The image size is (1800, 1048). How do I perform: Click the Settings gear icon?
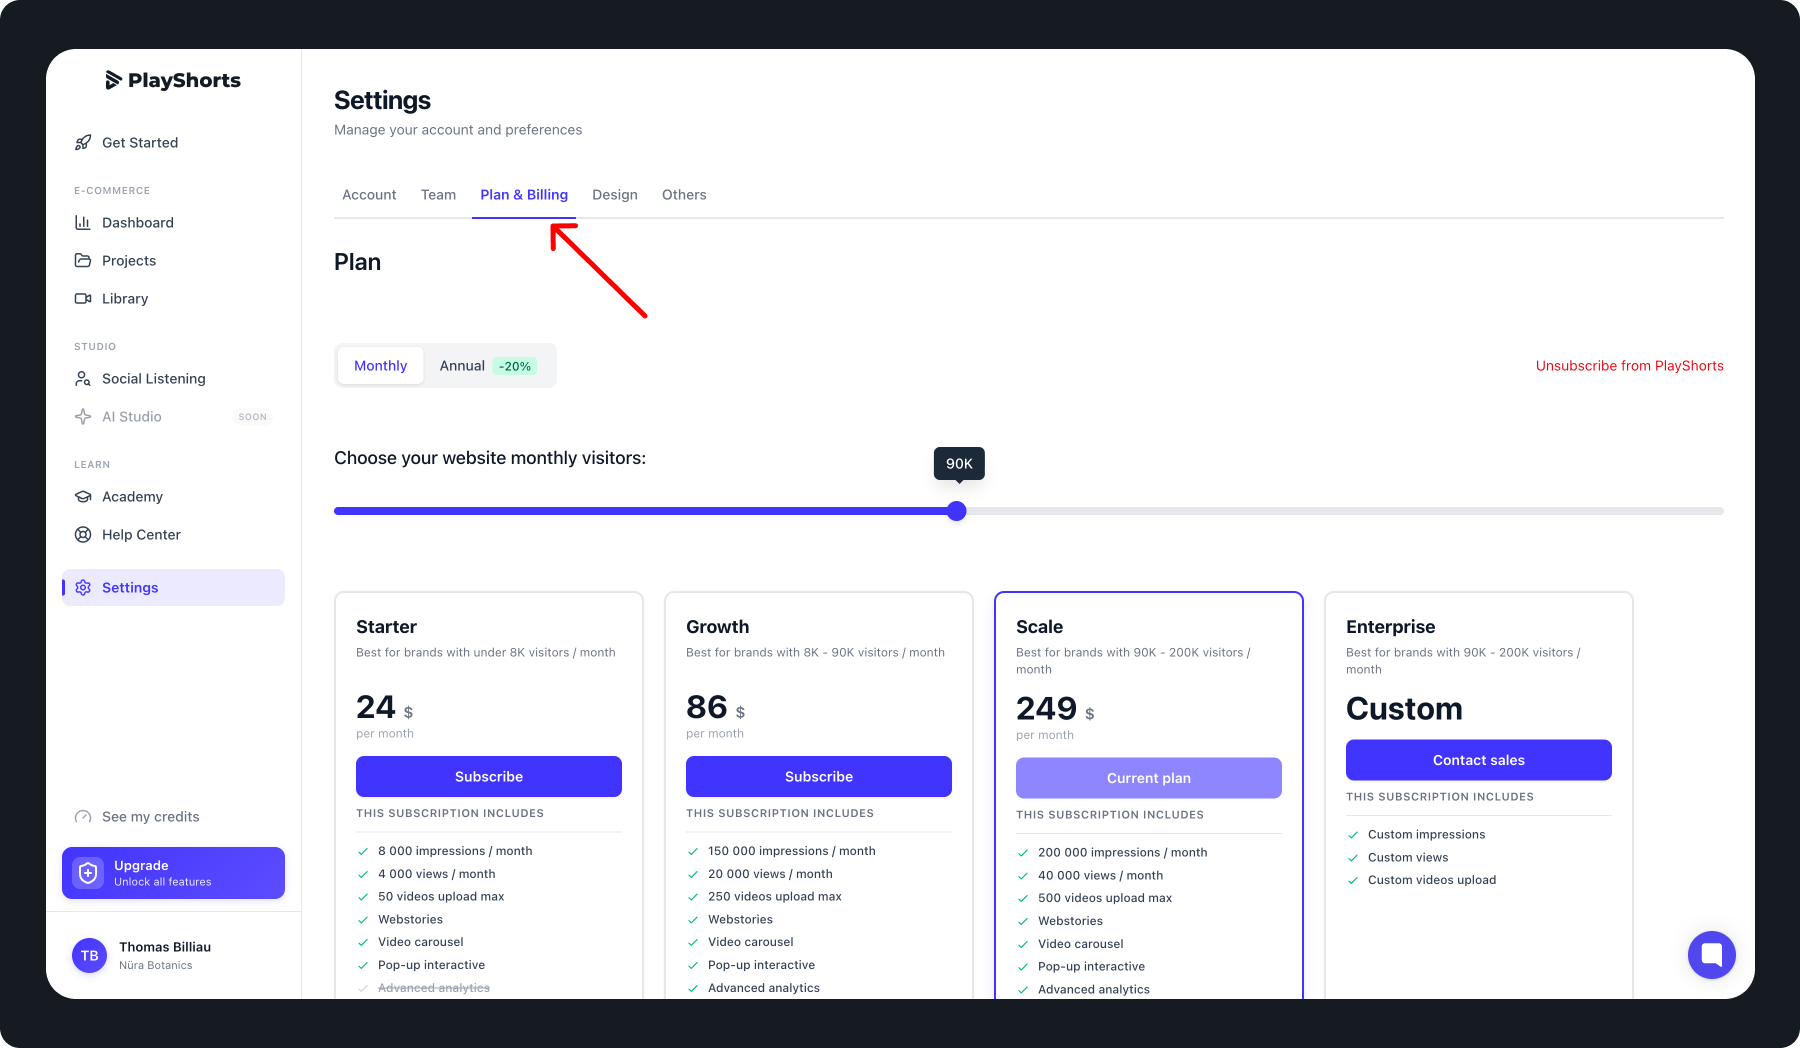coord(83,588)
